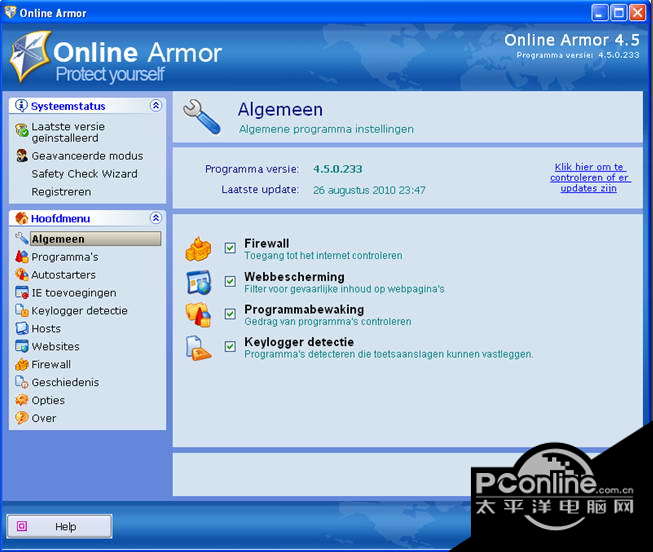This screenshot has height=552, width=653.
Task: Click the Hosts monitor icon
Action: (x=22, y=328)
